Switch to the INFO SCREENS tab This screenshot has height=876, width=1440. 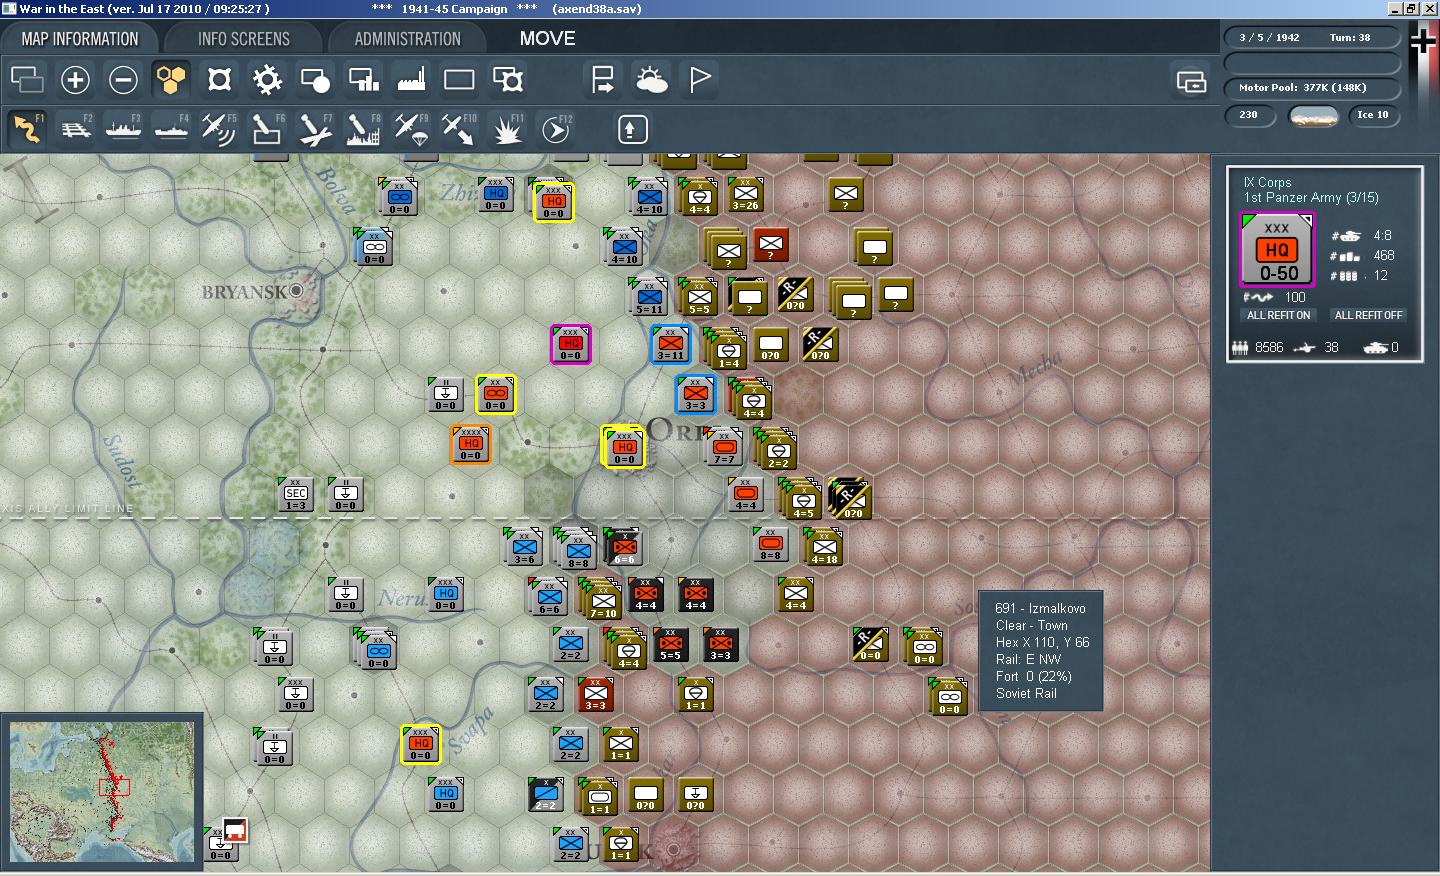pos(243,39)
